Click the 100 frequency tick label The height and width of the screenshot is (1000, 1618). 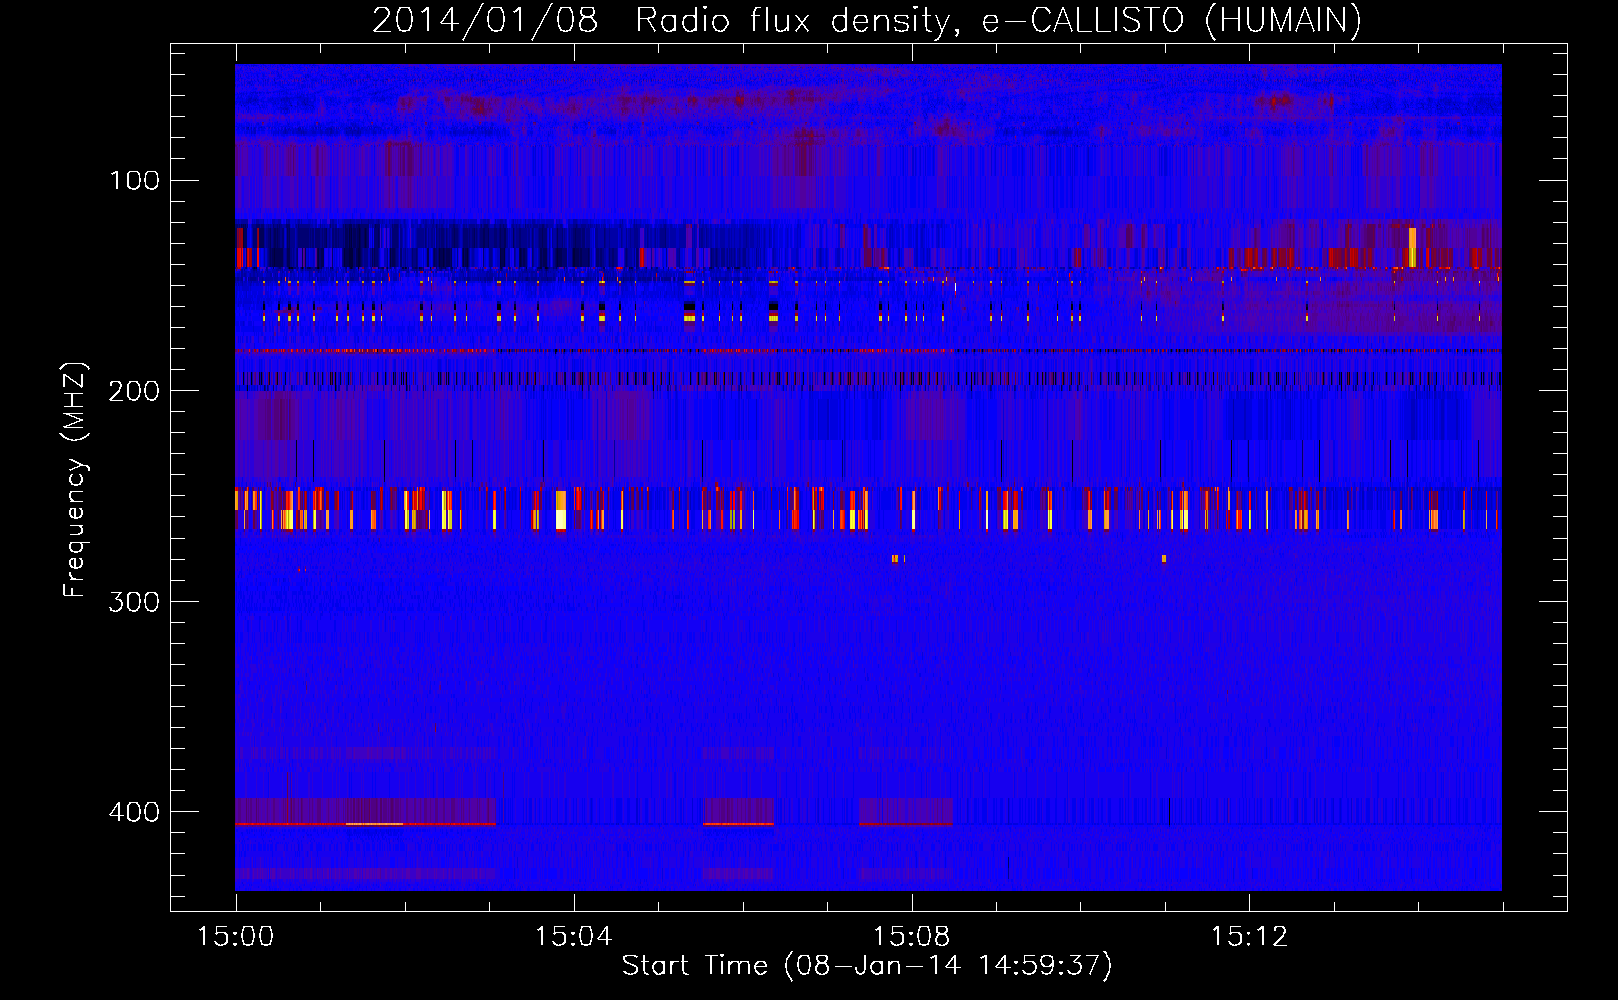(135, 181)
